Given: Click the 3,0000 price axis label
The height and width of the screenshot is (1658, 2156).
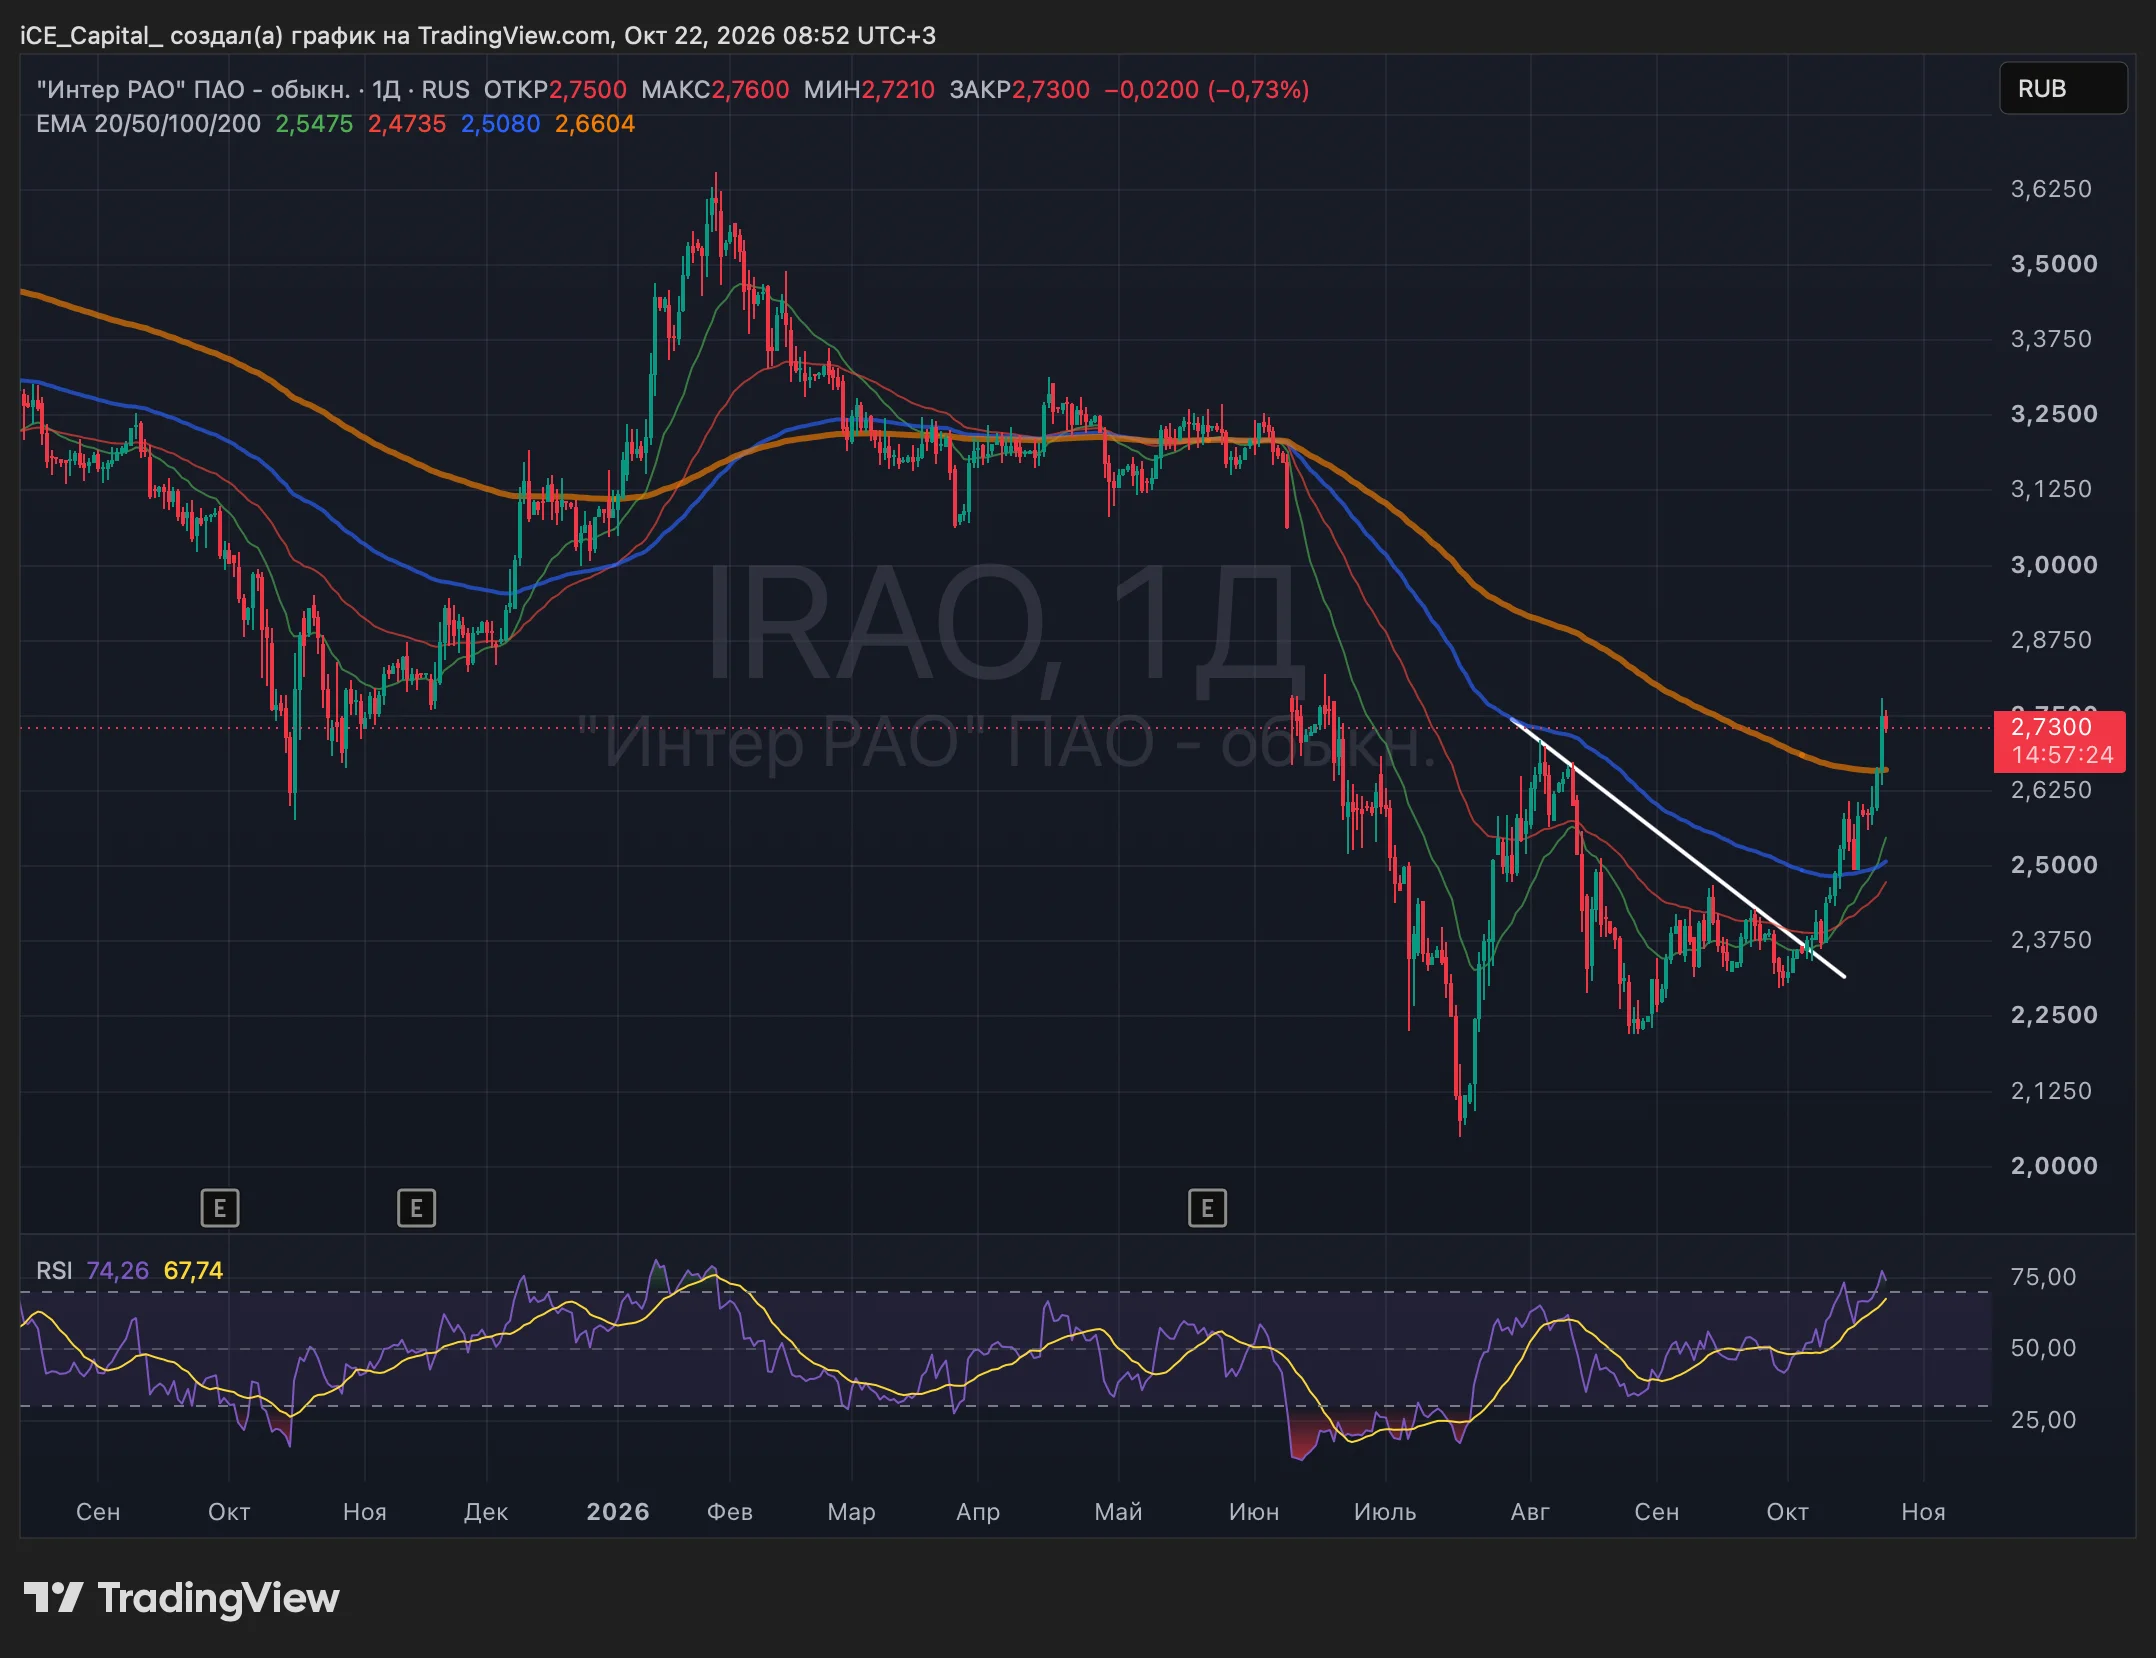Looking at the screenshot, I should 2054,565.
